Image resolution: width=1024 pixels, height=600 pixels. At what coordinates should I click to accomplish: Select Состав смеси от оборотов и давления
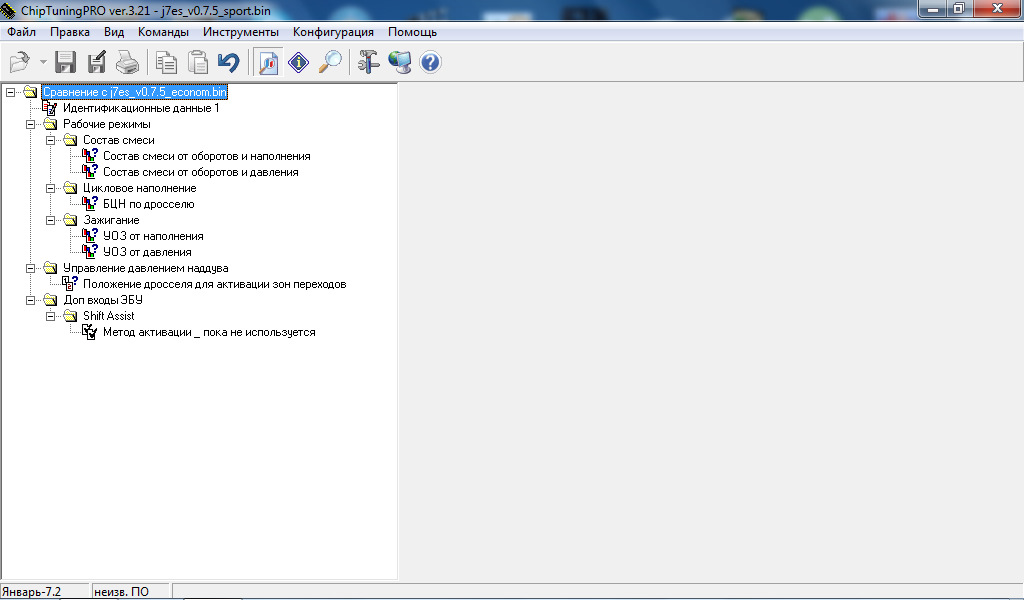[200, 172]
